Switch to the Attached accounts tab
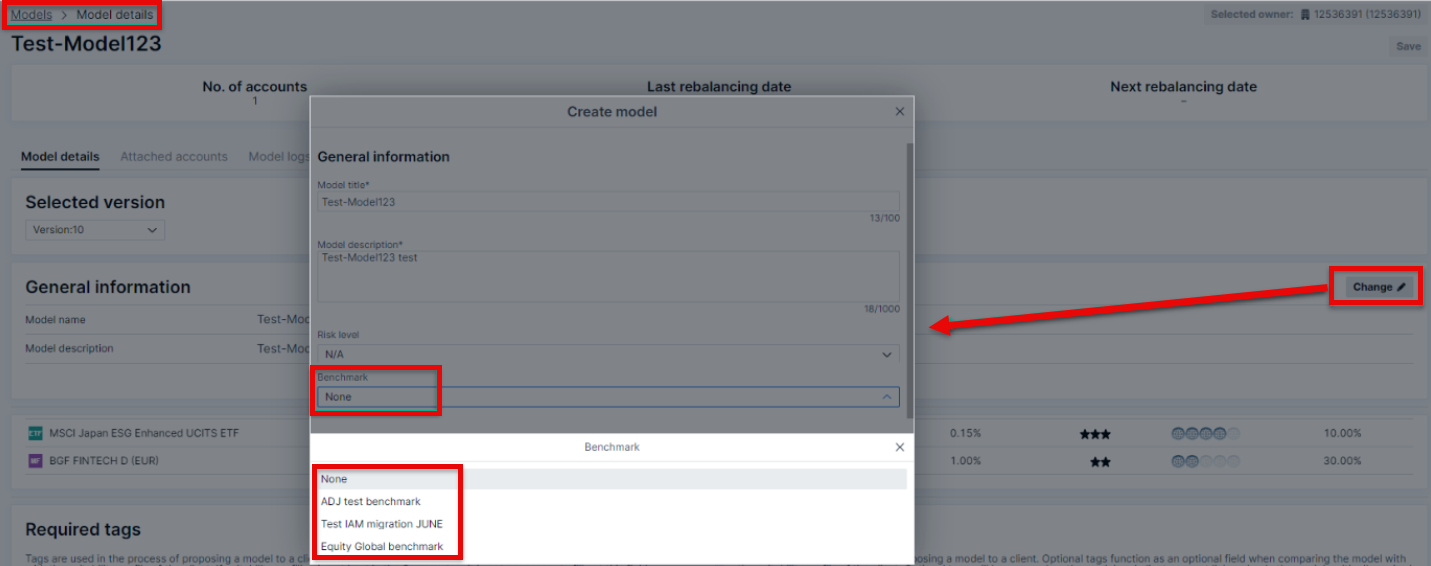The height and width of the screenshot is (566, 1431). (x=174, y=157)
